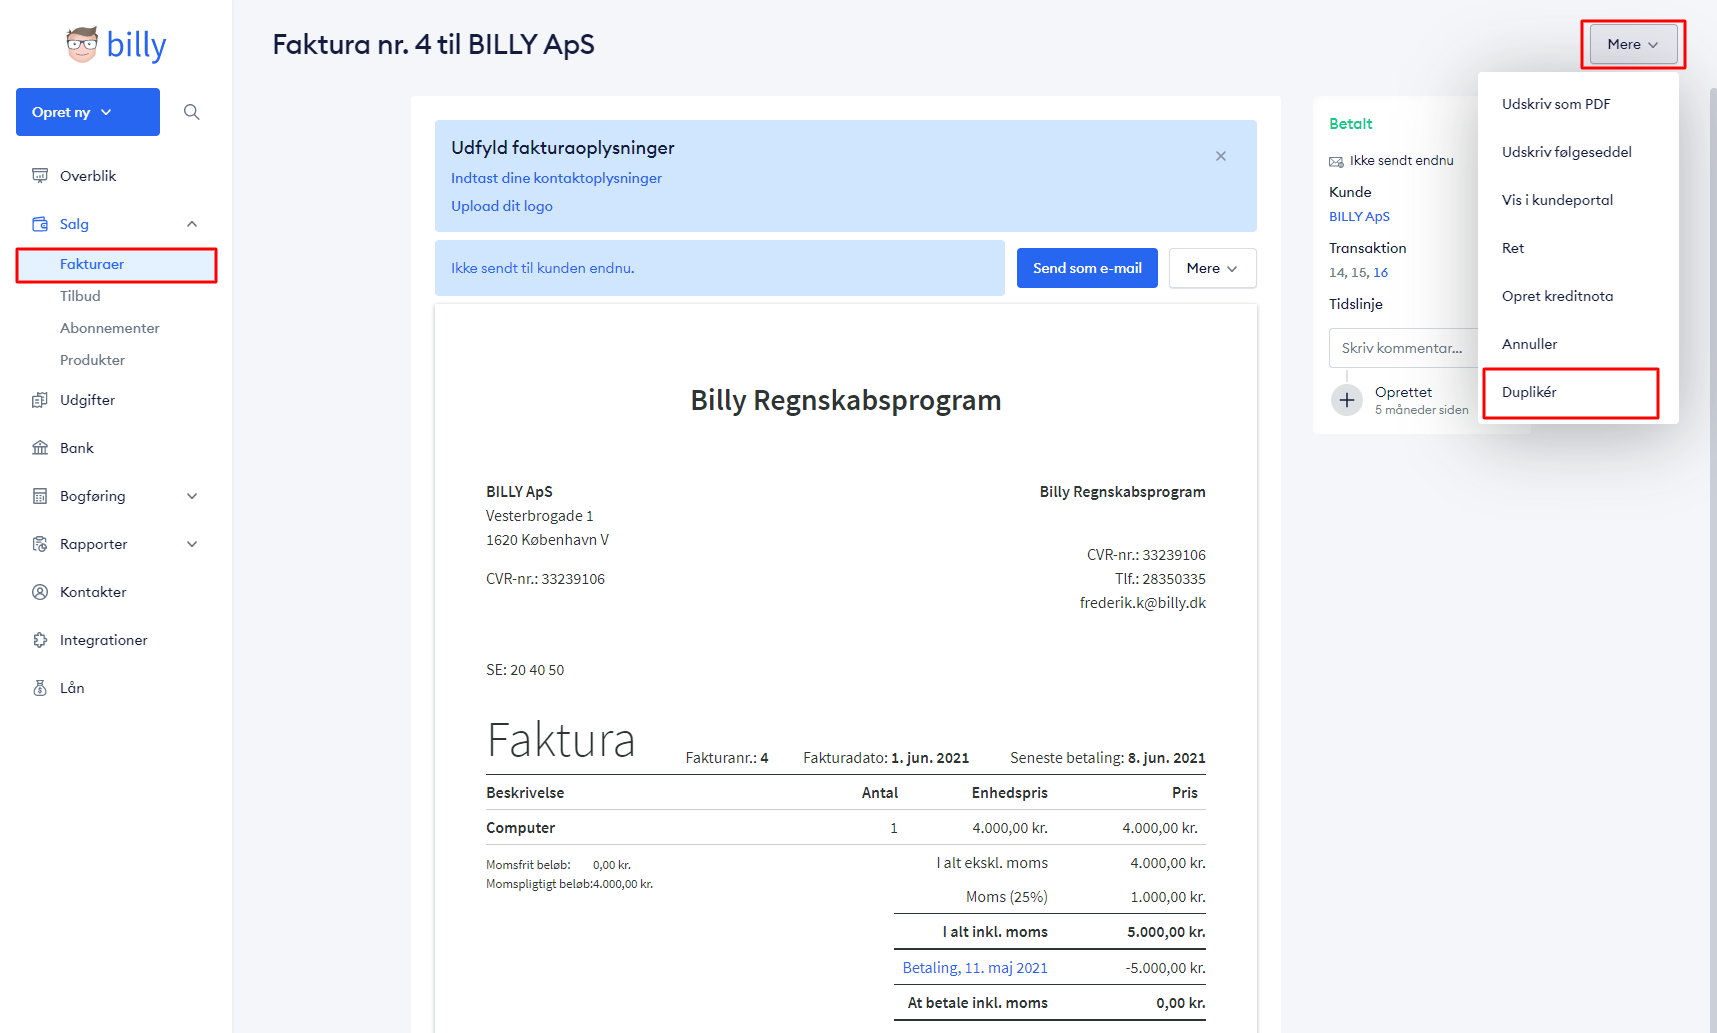Expand the Bogføring section chevron
The height and width of the screenshot is (1033, 1717).
(x=192, y=496)
